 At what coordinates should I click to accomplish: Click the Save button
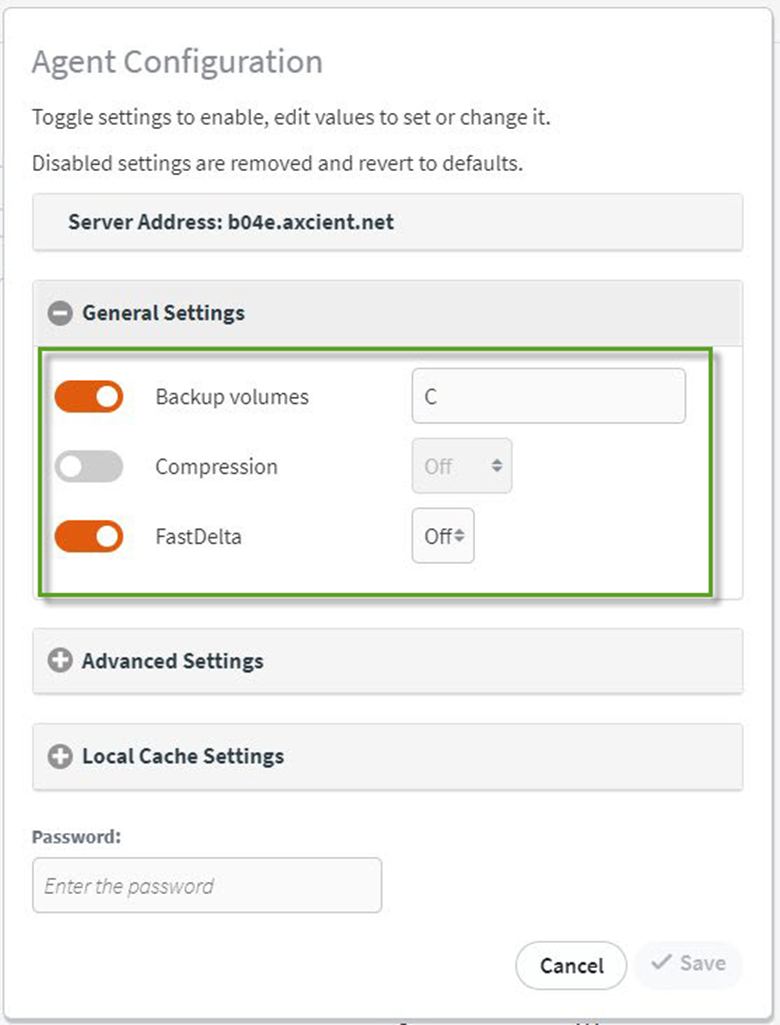click(688, 964)
